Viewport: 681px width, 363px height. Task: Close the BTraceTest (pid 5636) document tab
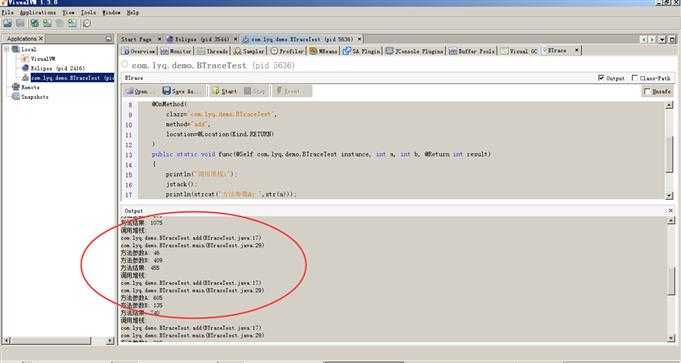pos(359,39)
